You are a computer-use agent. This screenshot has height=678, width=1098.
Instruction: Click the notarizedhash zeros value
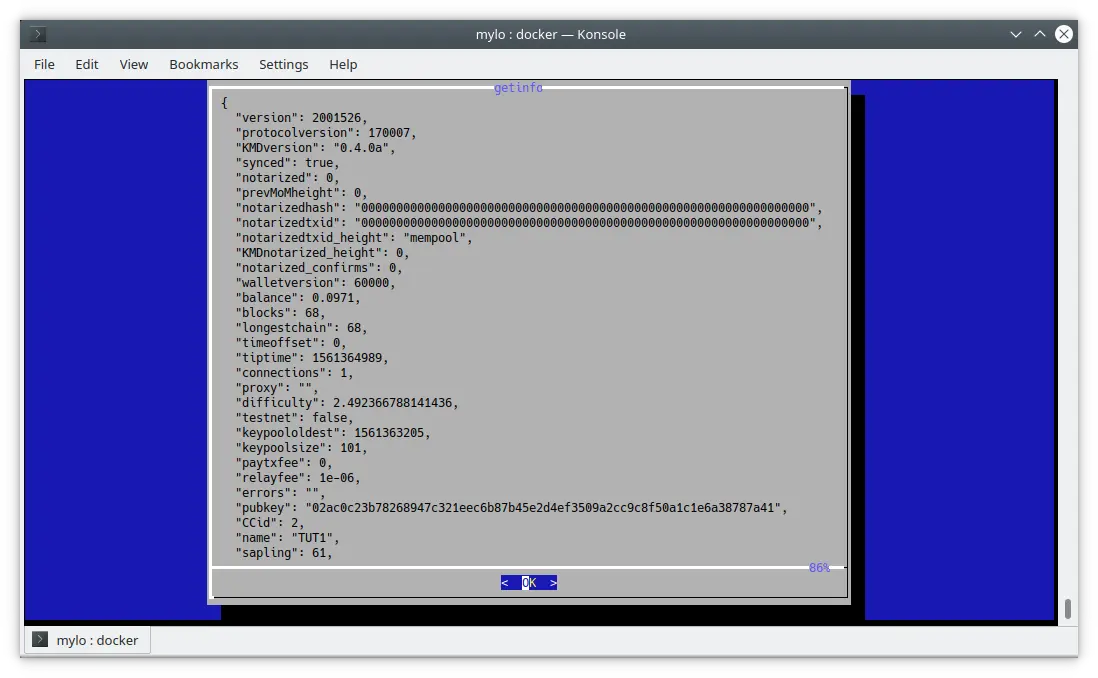click(x=584, y=208)
